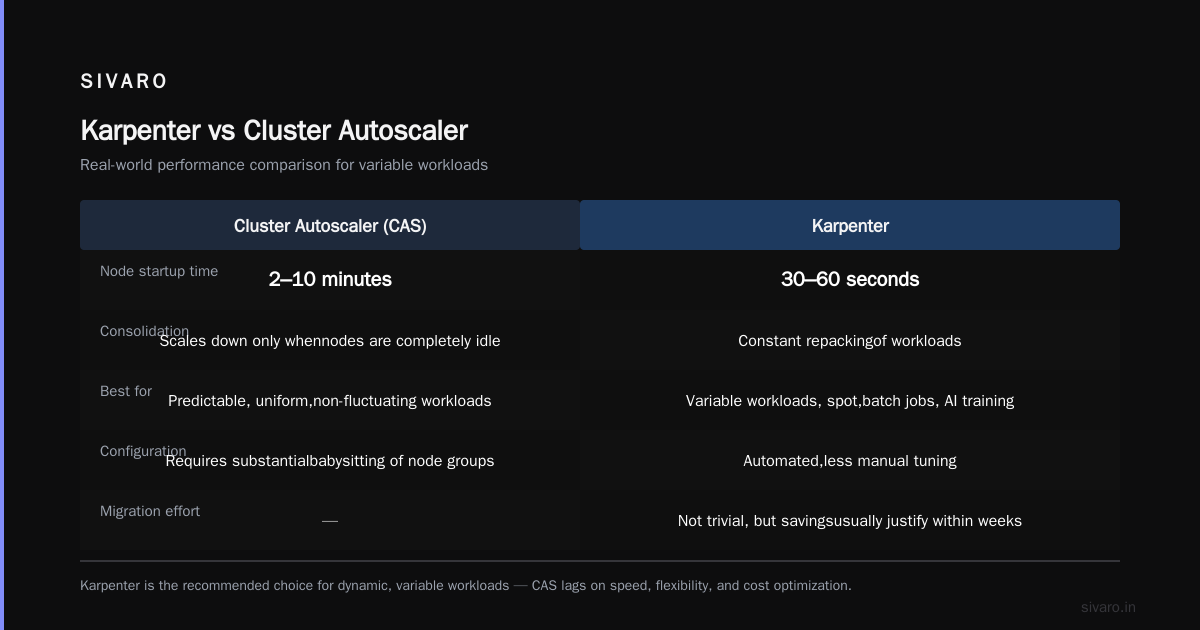Screen dimensions: 1200x630
Task: Click the sivaro.in link
Action: click(x=1108, y=607)
